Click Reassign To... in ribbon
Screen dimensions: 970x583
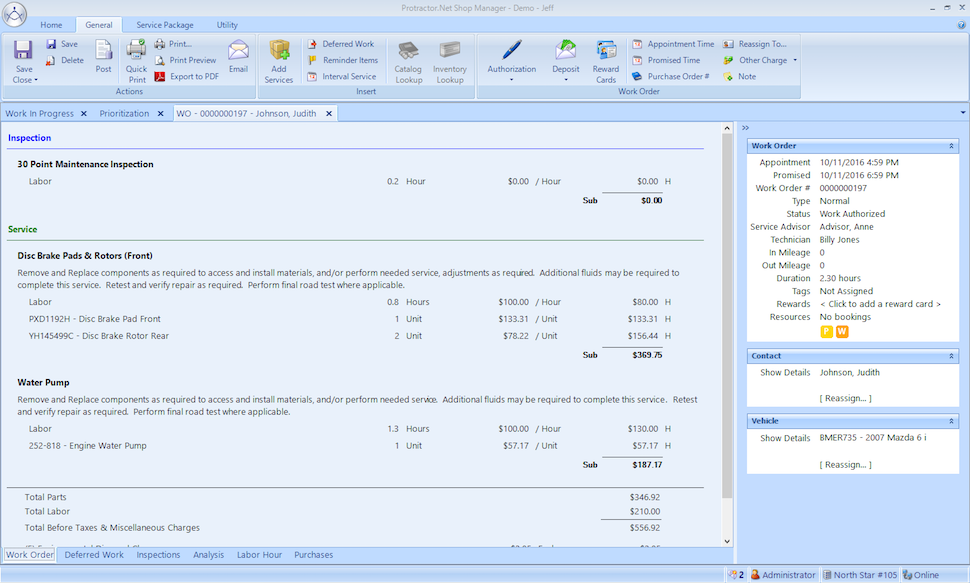tap(755, 44)
